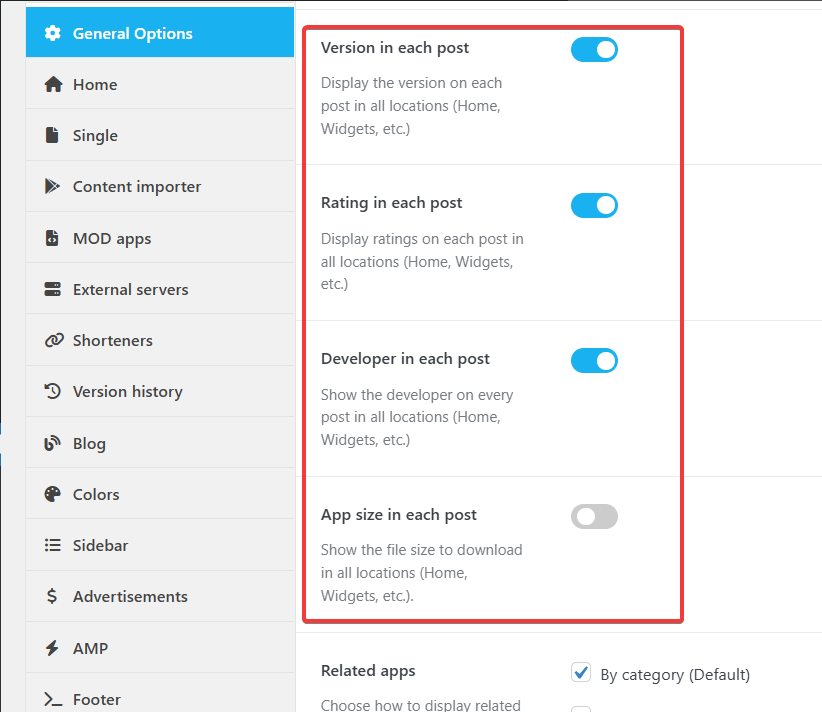The height and width of the screenshot is (712, 822).
Task: Click the Home house icon
Action: [53, 85]
